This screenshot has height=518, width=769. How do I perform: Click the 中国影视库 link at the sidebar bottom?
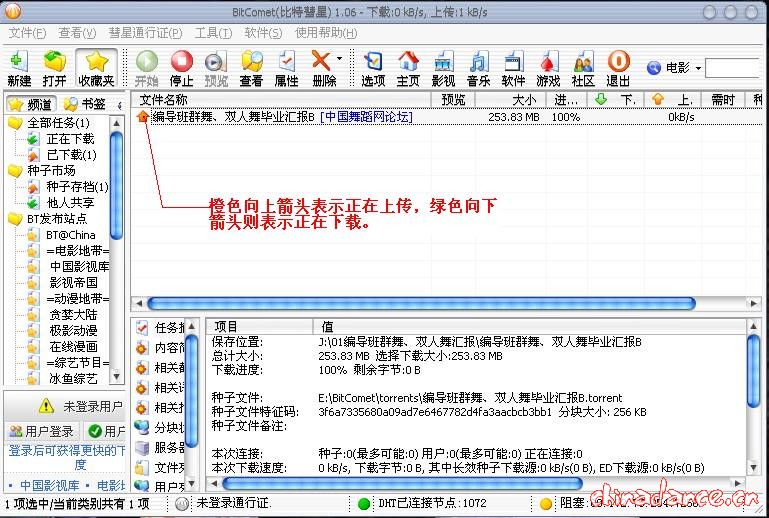click(50, 486)
